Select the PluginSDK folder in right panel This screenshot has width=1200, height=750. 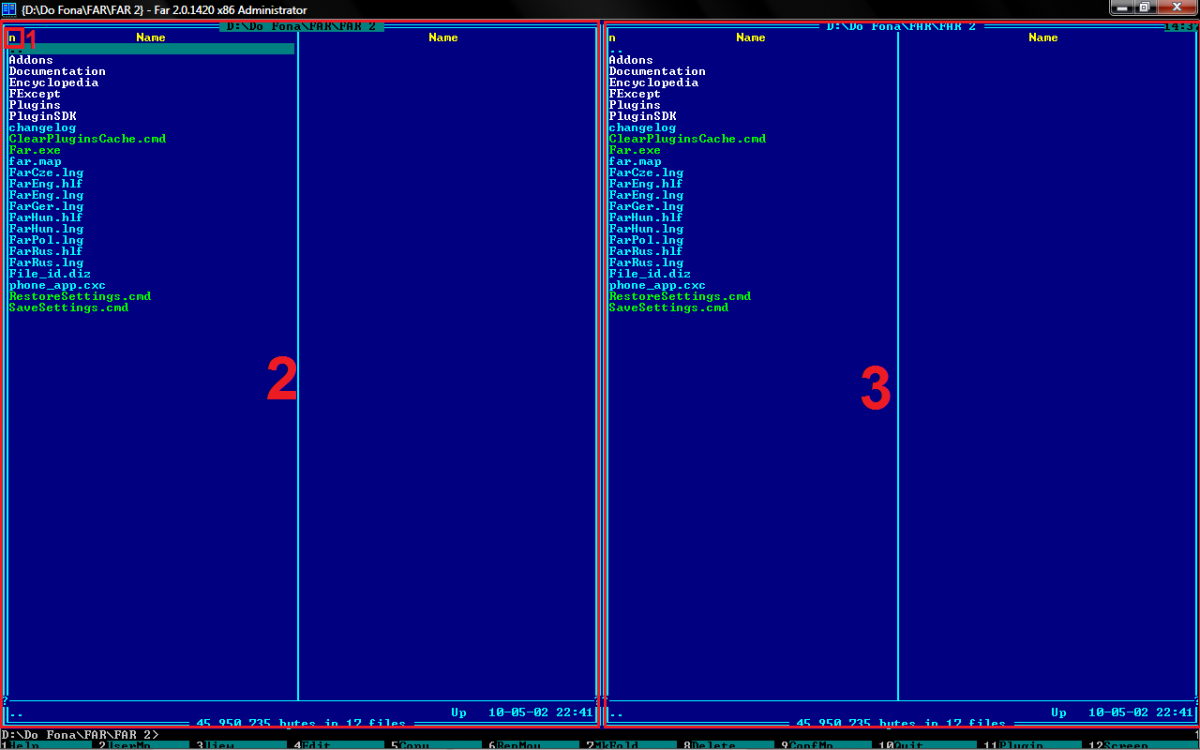point(642,116)
